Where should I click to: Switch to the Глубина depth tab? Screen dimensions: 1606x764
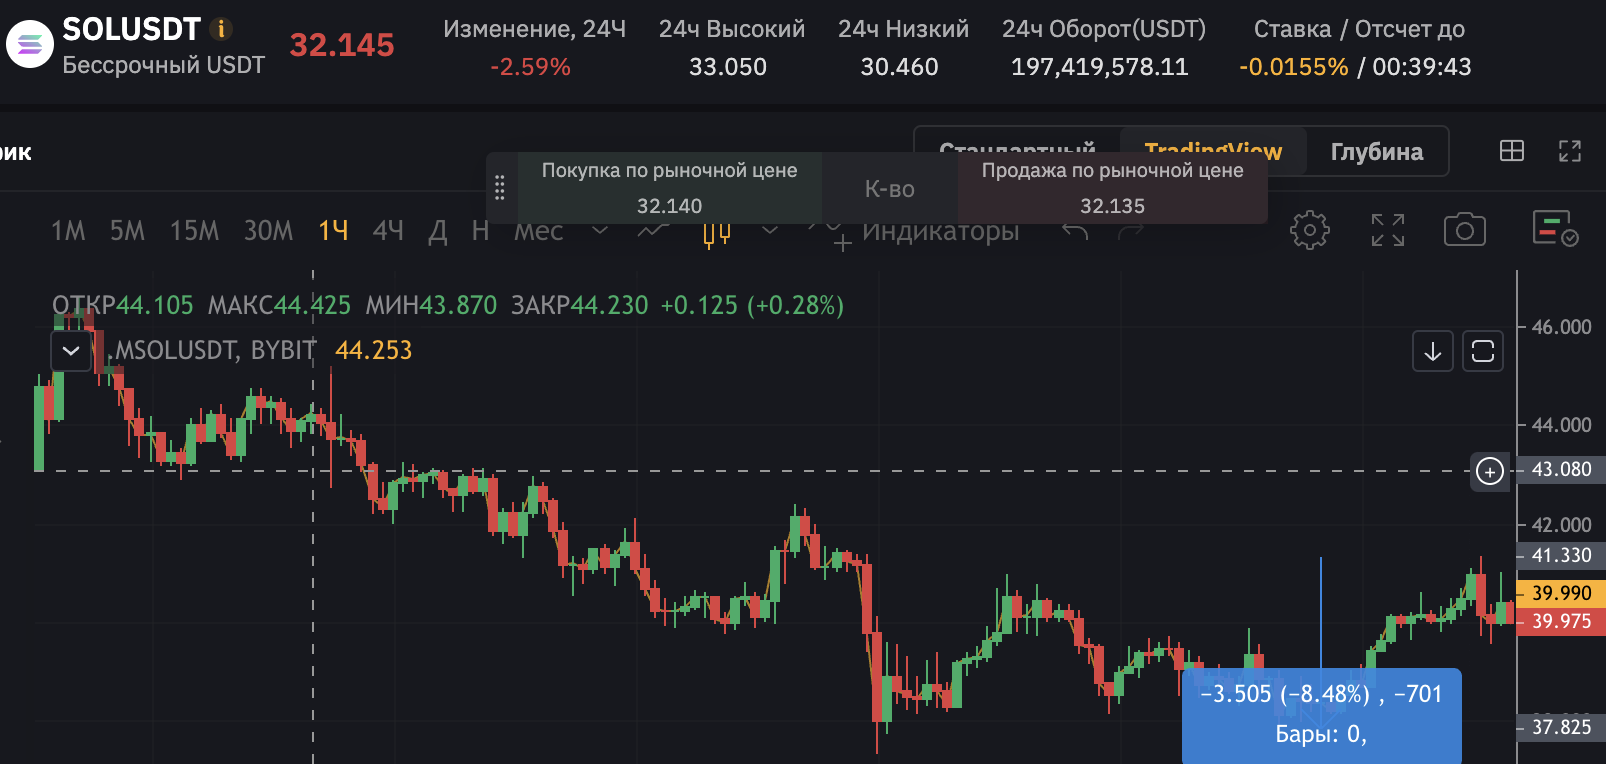[1377, 151]
